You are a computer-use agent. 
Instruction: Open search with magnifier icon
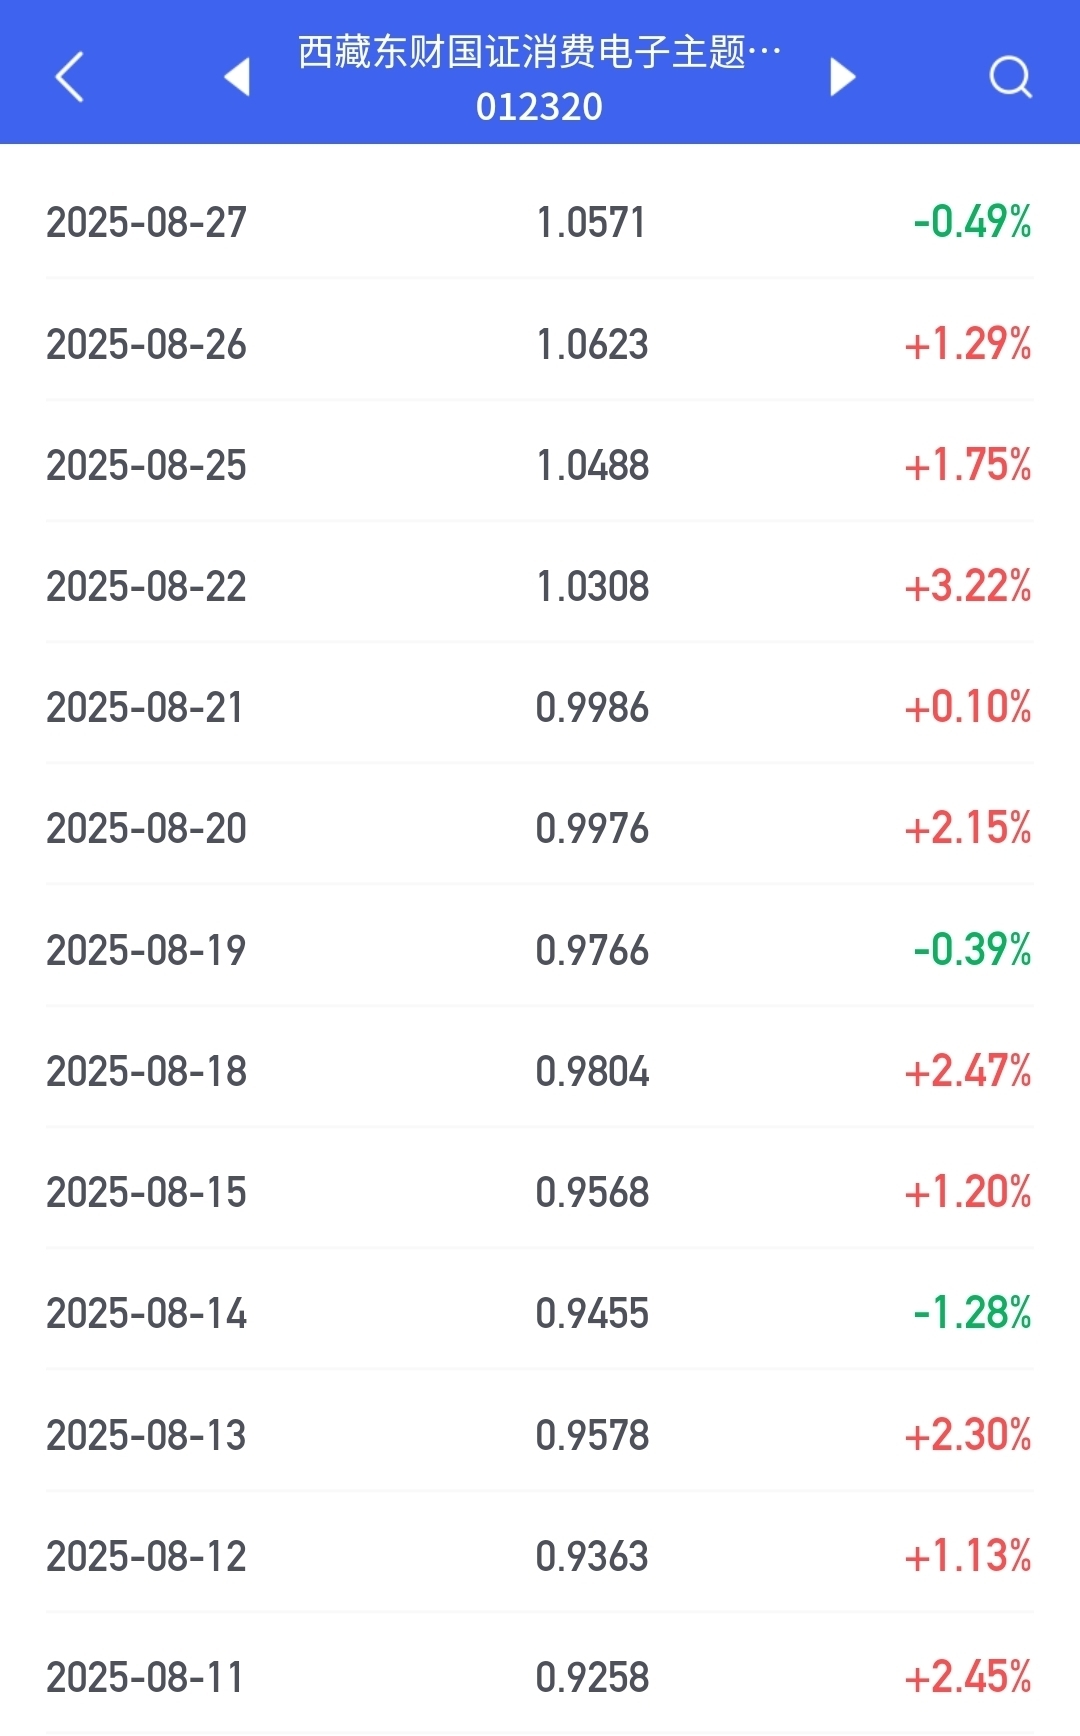coord(1010,77)
